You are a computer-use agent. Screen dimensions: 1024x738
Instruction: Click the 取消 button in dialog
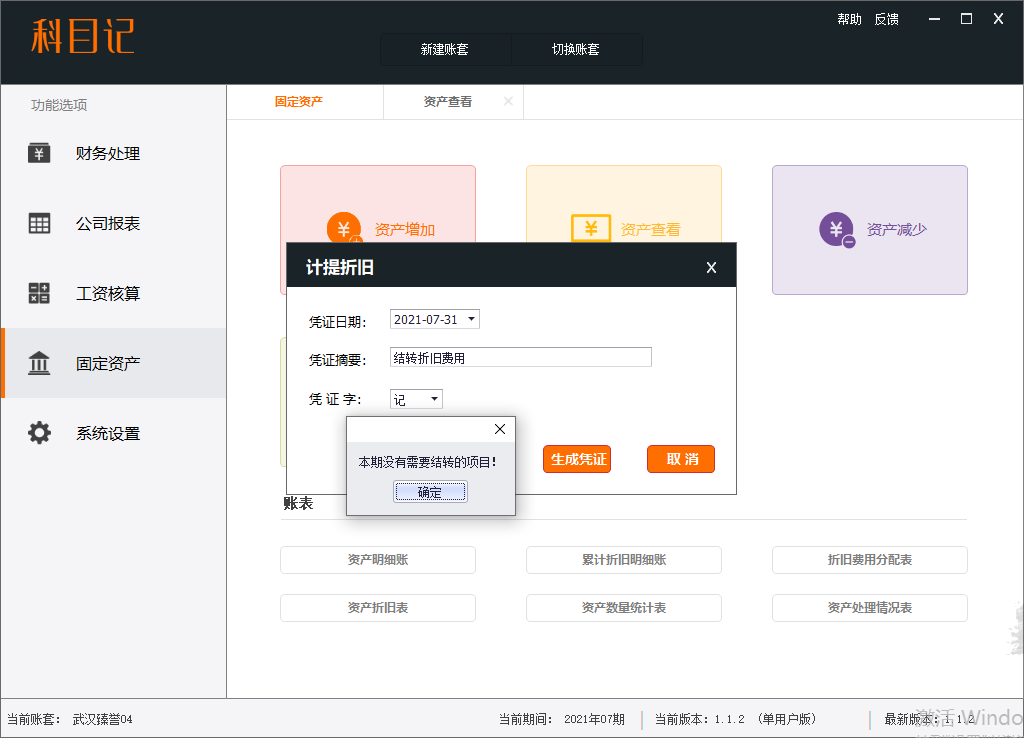tap(681, 459)
